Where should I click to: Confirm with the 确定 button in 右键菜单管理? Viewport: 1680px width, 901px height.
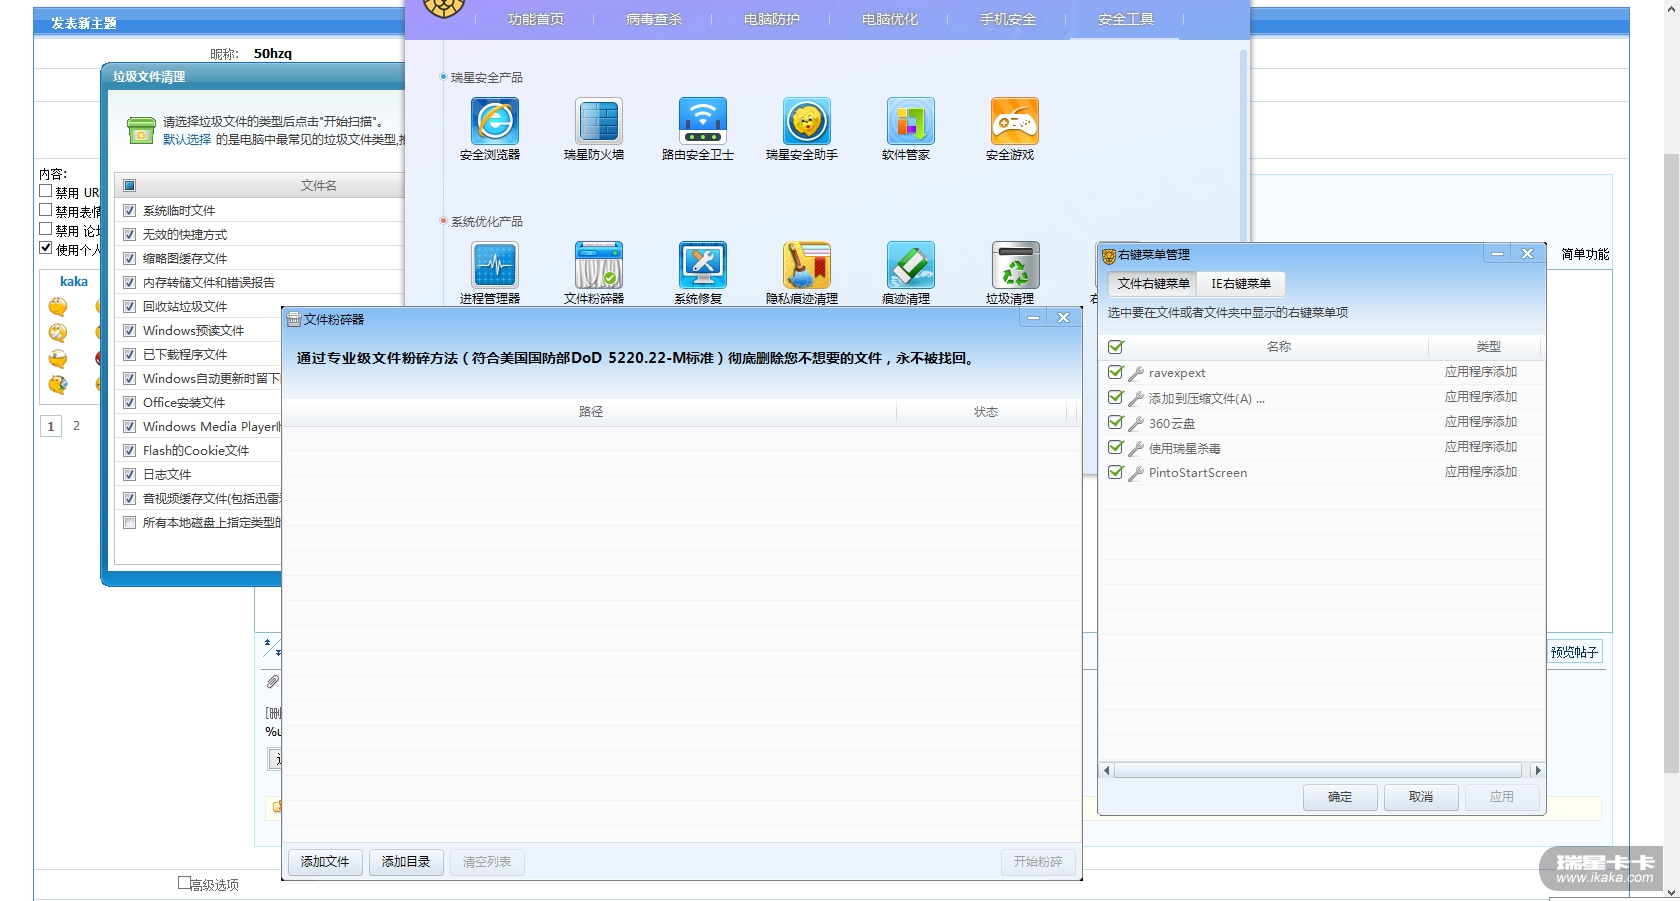coord(1340,797)
